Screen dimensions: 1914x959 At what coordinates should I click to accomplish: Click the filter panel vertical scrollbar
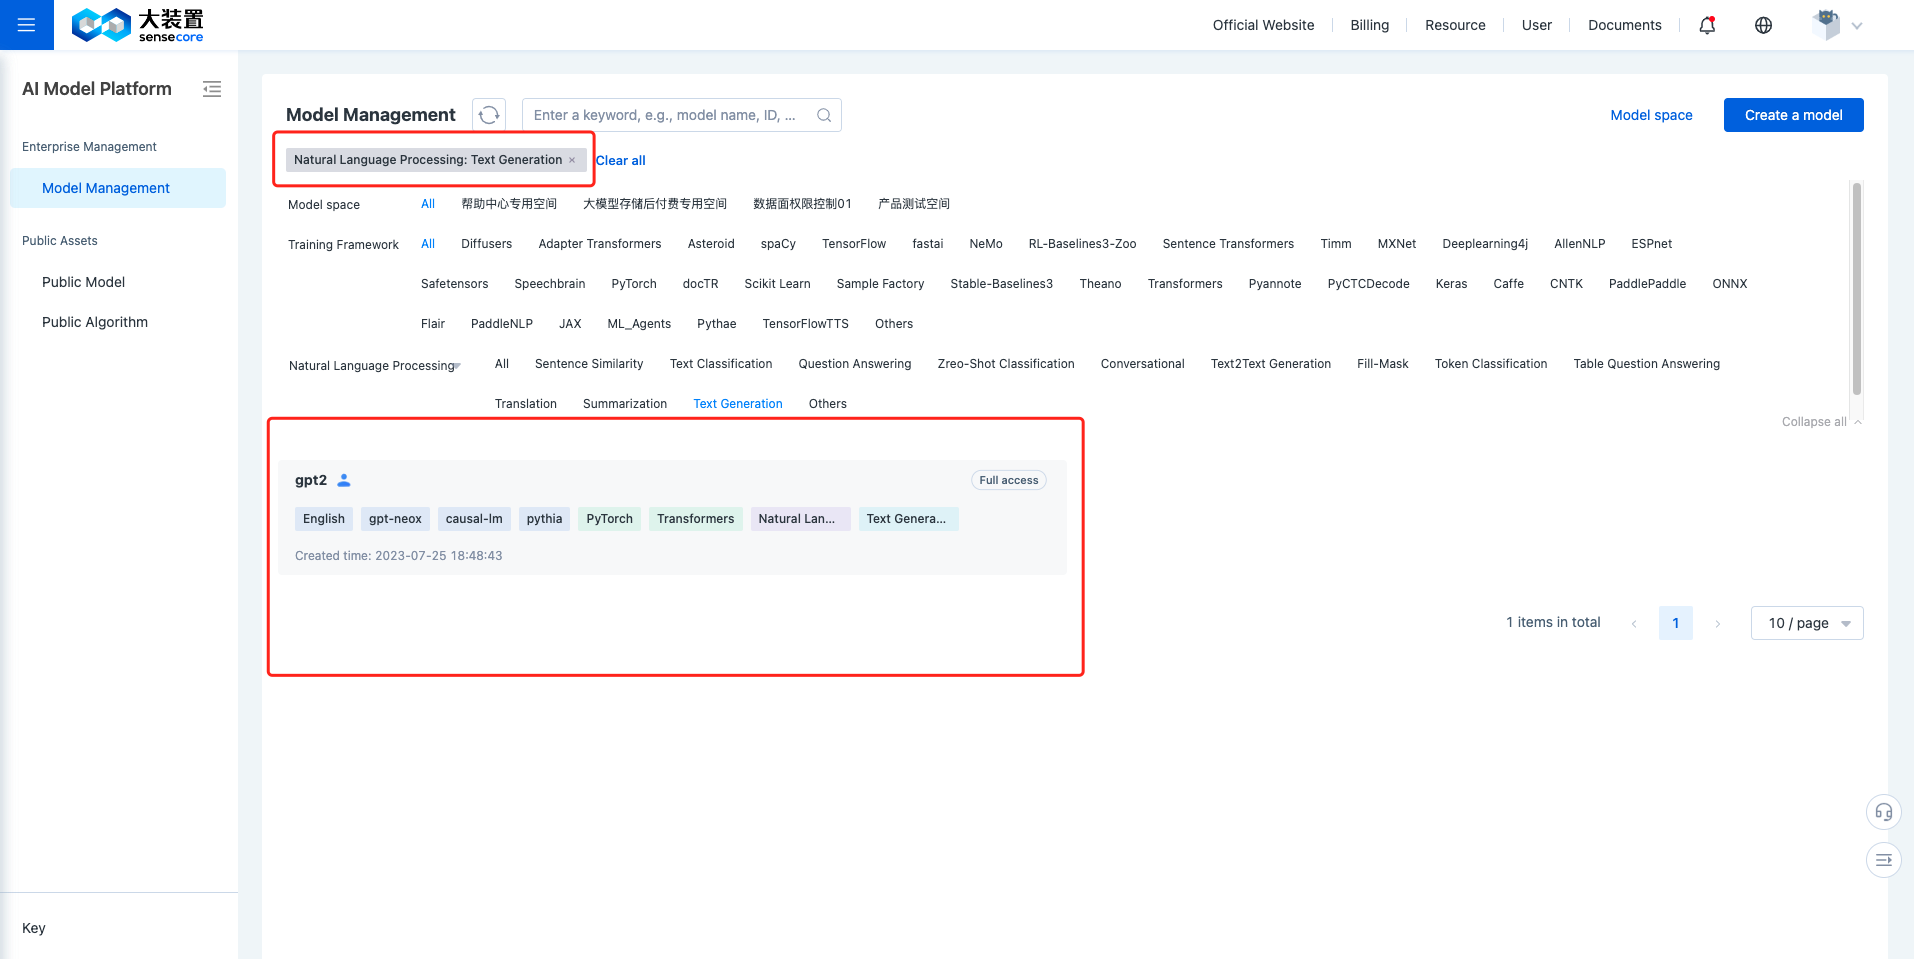pyautogui.click(x=1857, y=290)
